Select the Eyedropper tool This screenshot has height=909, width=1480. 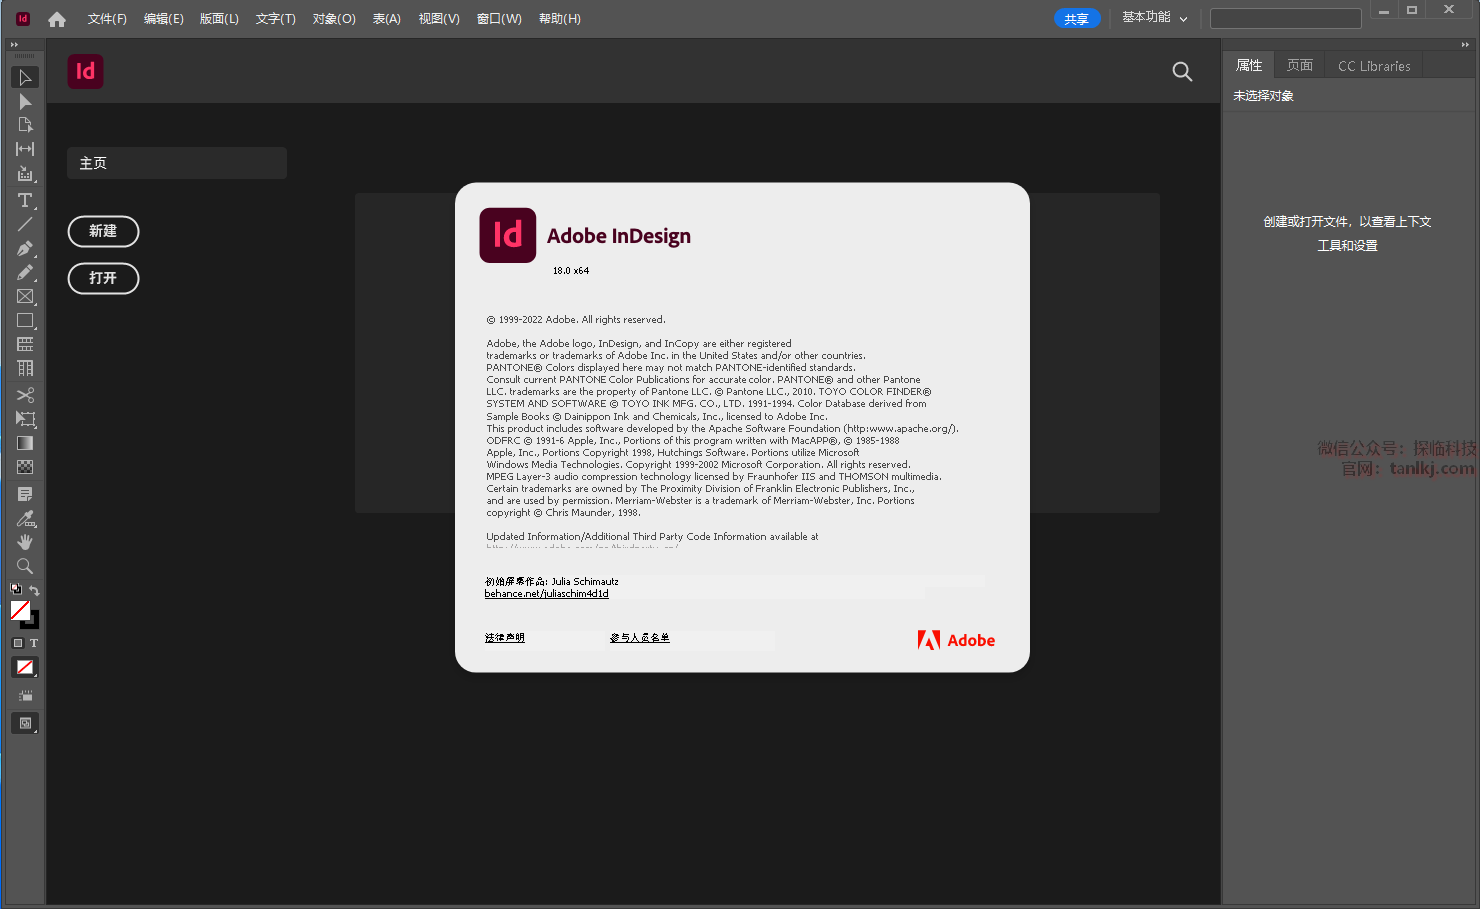pos(25,518)
